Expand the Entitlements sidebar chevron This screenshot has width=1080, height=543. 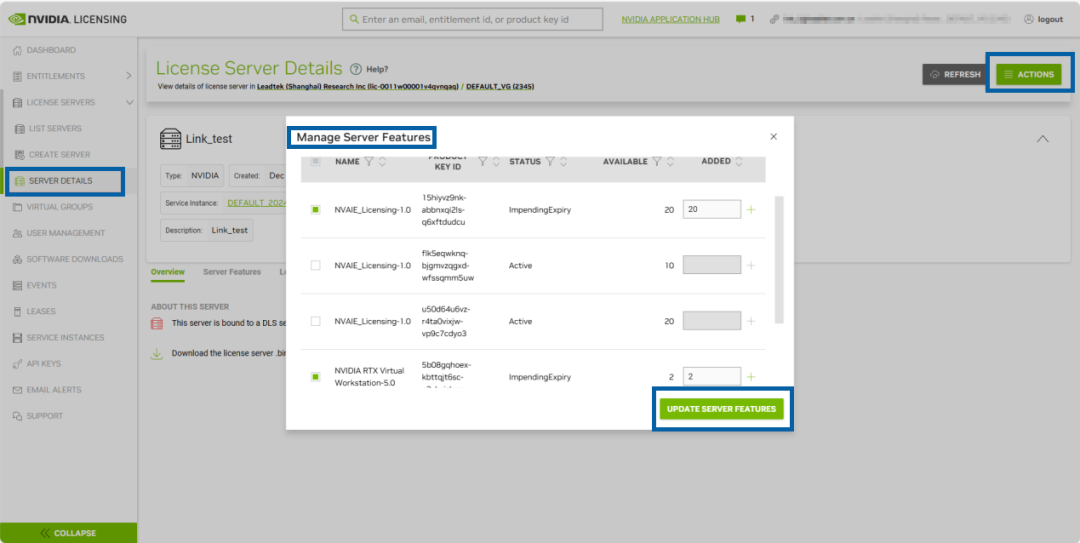(x=129, y=76)
